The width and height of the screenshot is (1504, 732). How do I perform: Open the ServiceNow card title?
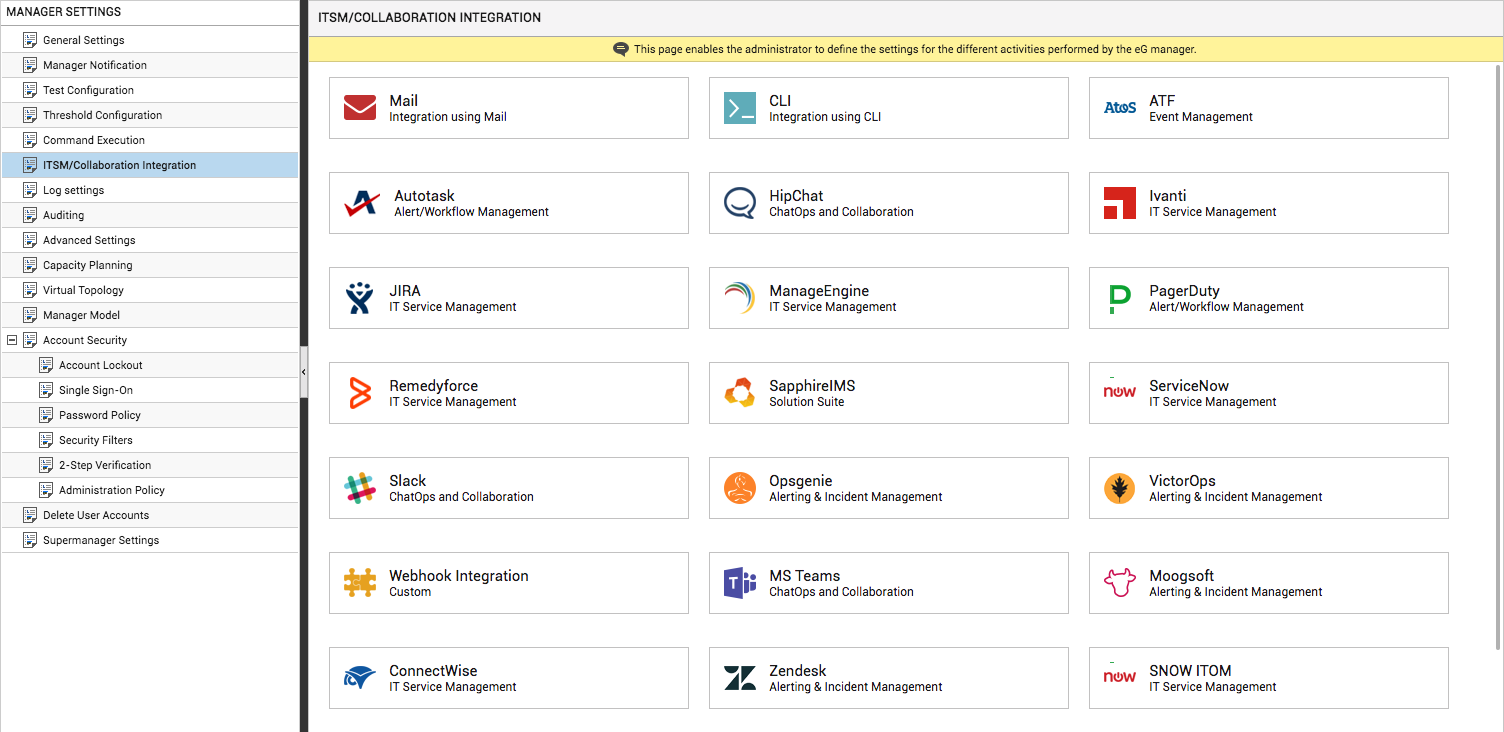1189,386
